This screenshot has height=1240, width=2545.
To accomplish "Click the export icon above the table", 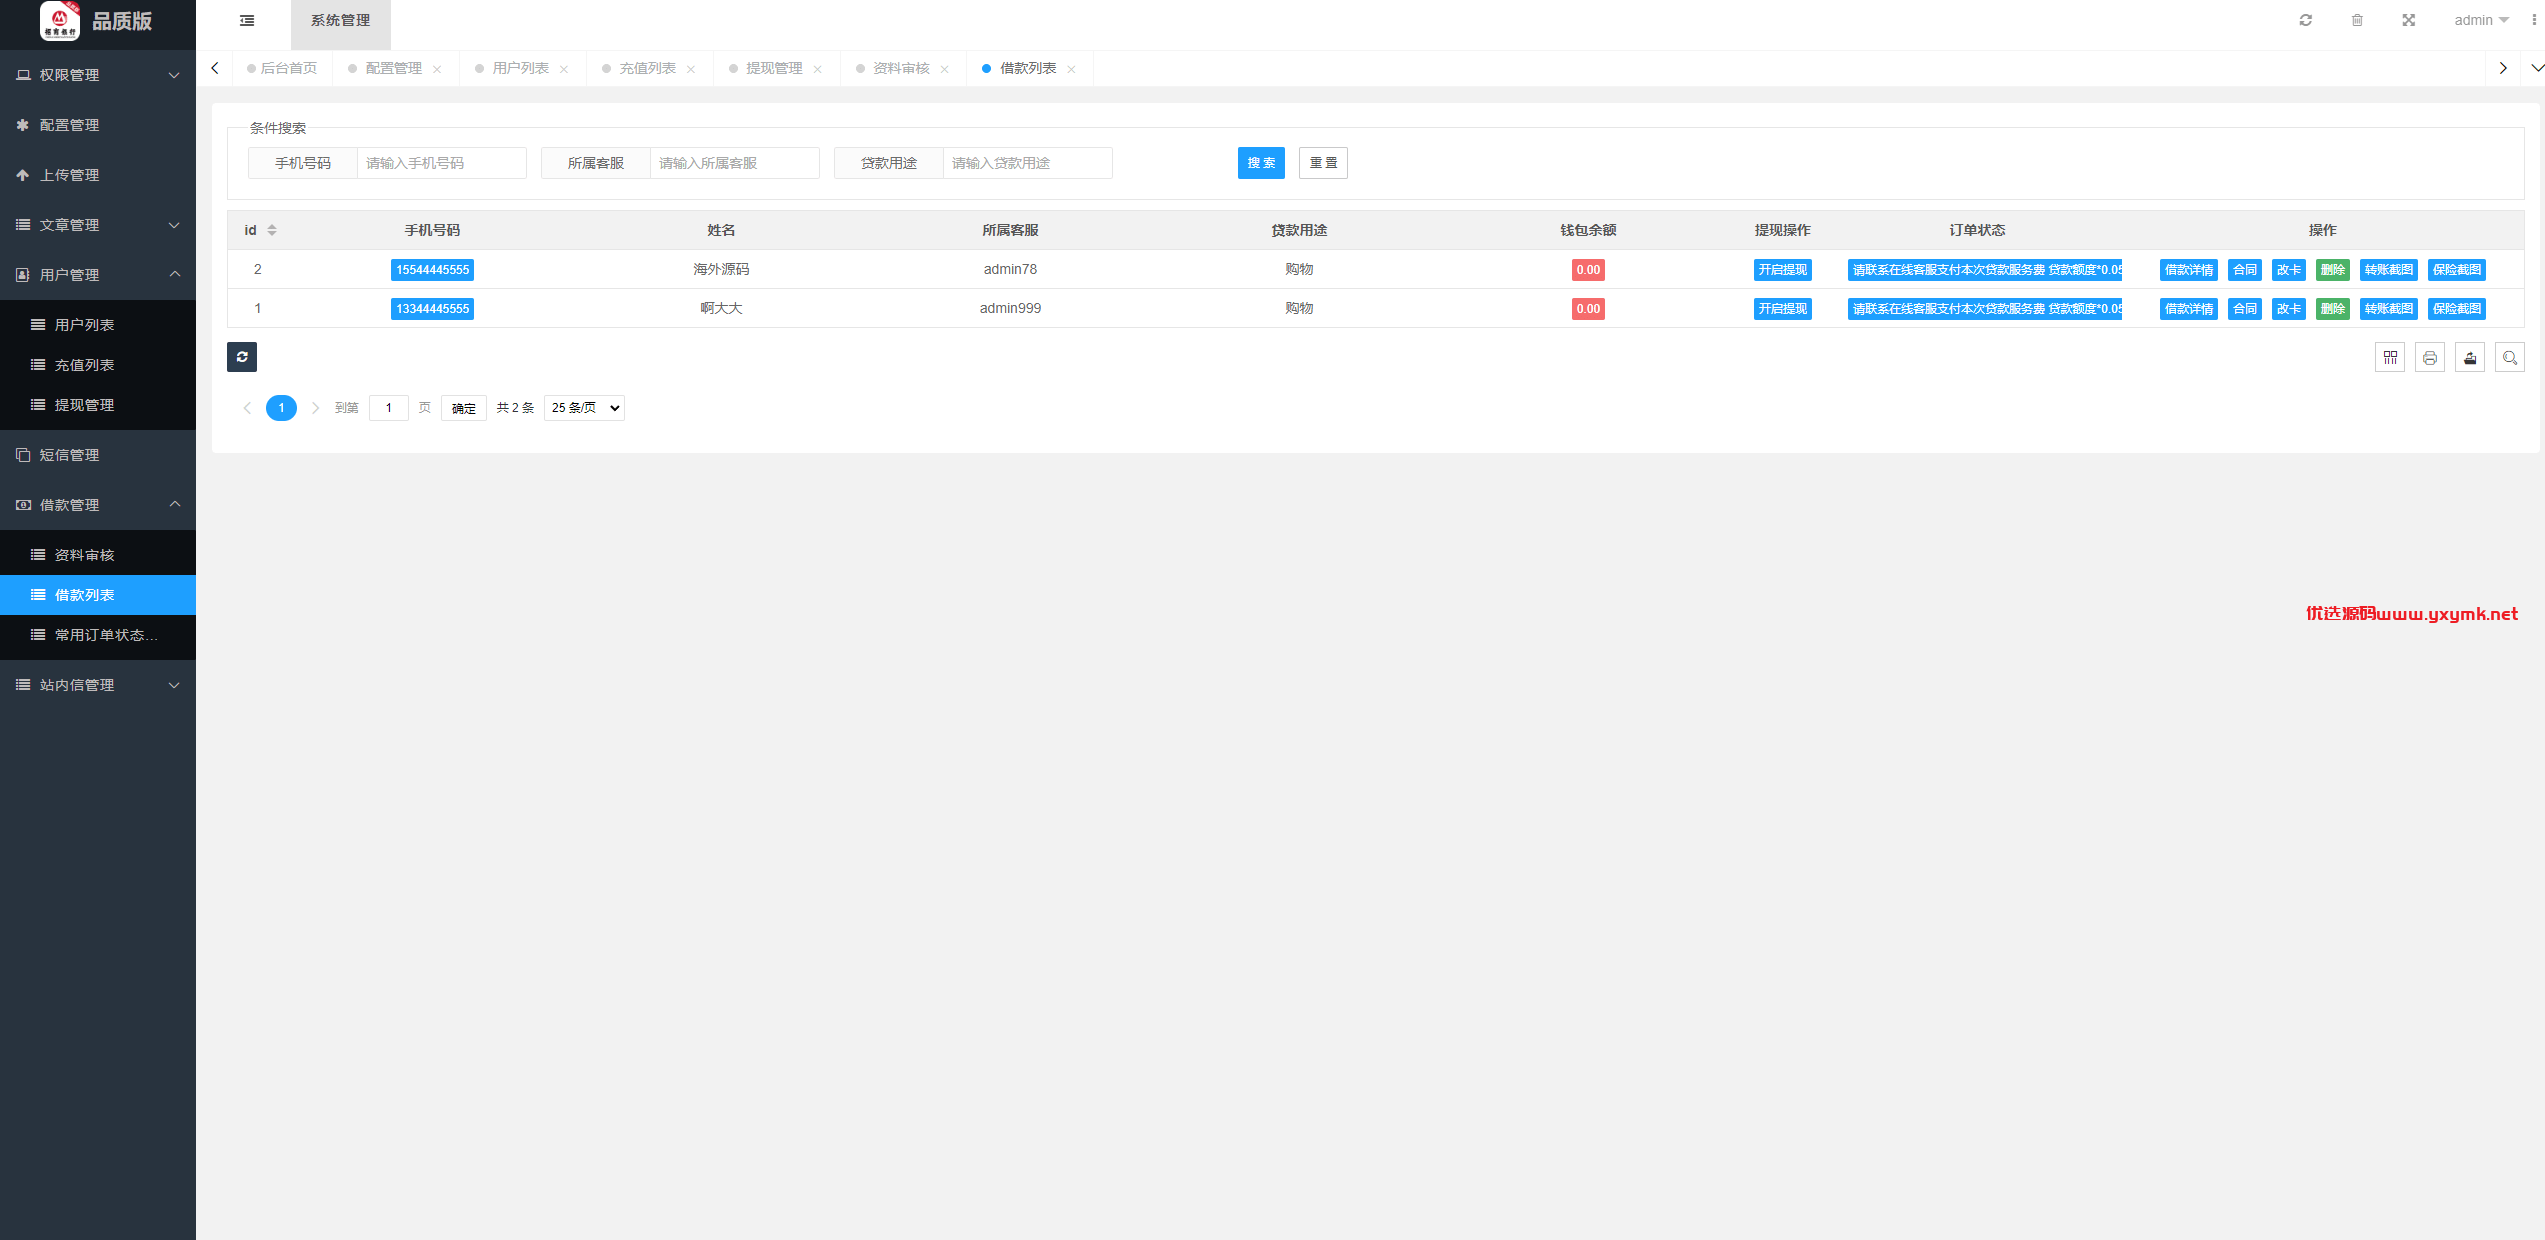I will click(x=2470, y=357).
